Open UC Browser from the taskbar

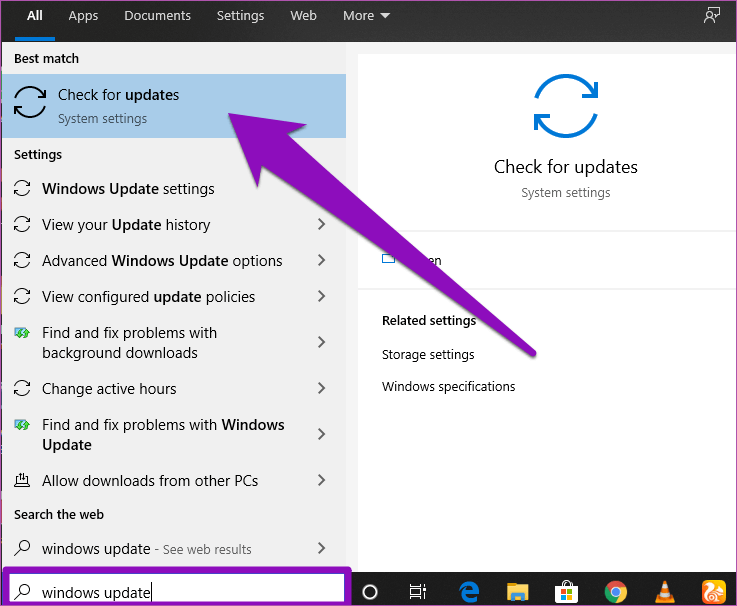tap(713, 591)
